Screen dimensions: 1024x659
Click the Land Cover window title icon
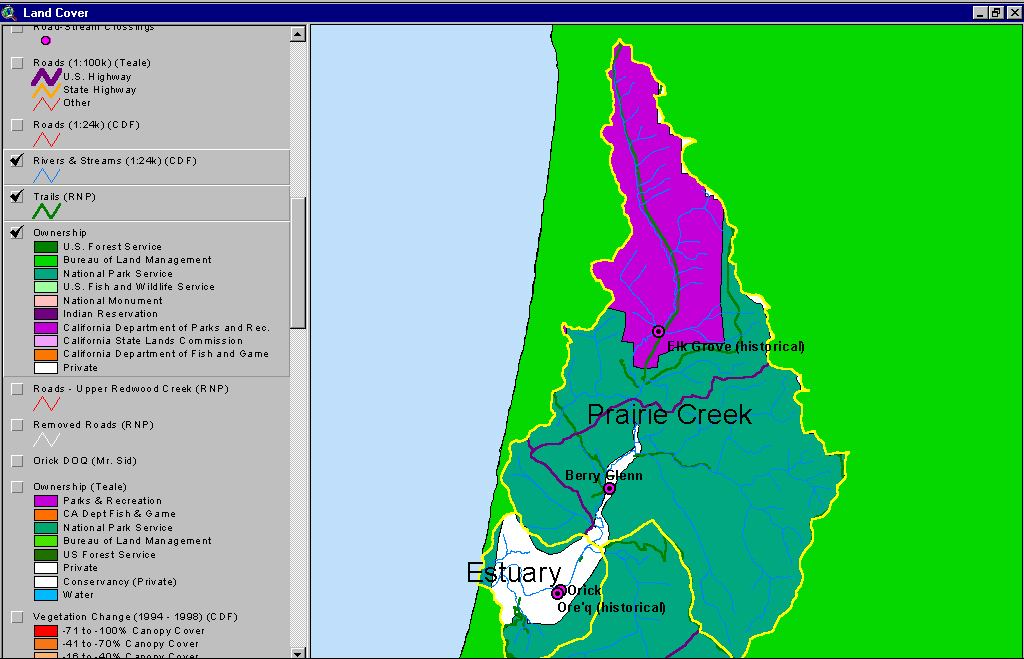pos(9,12)
